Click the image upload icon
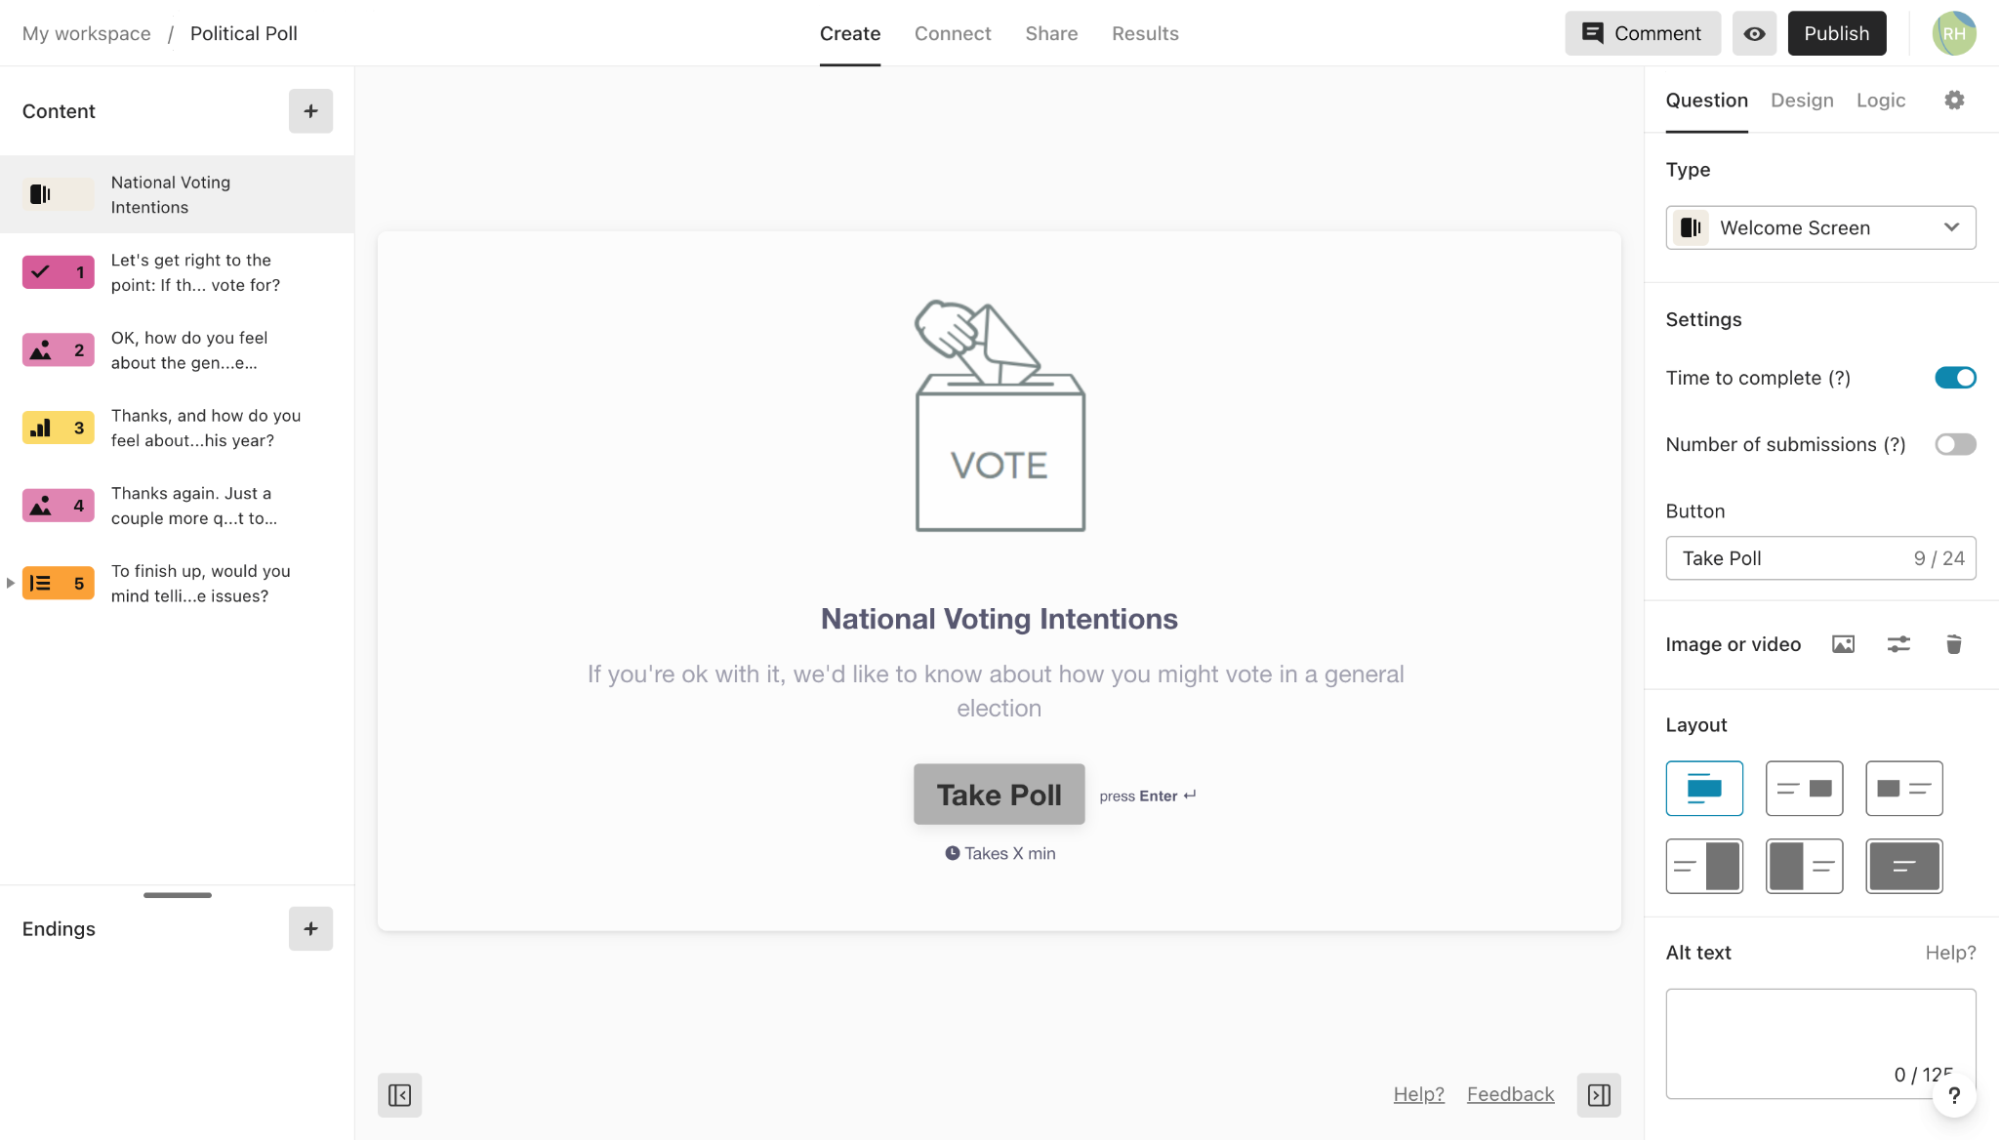The image size is (1999, 1141). tap(1843, 644)
